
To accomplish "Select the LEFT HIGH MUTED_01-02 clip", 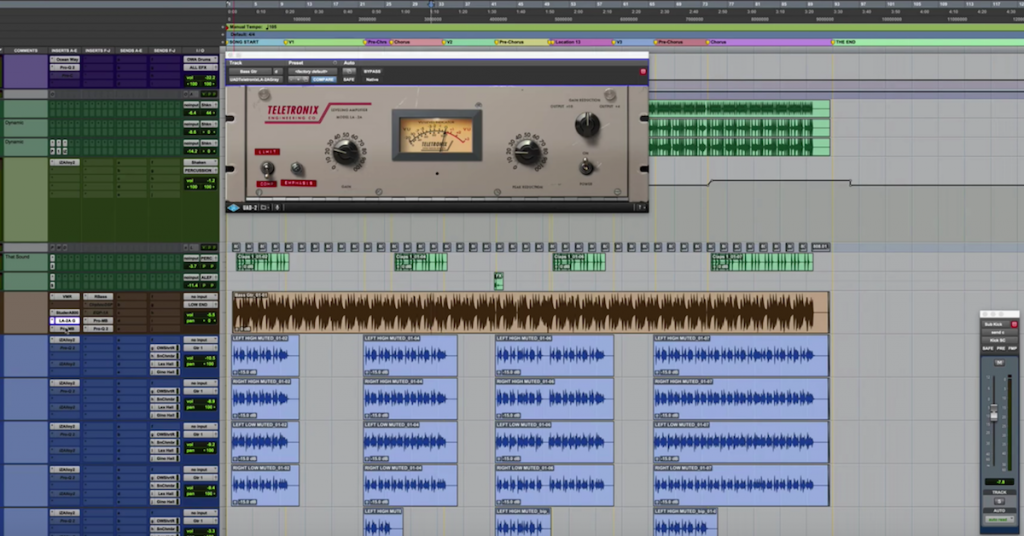I will [x=265, y=355].
